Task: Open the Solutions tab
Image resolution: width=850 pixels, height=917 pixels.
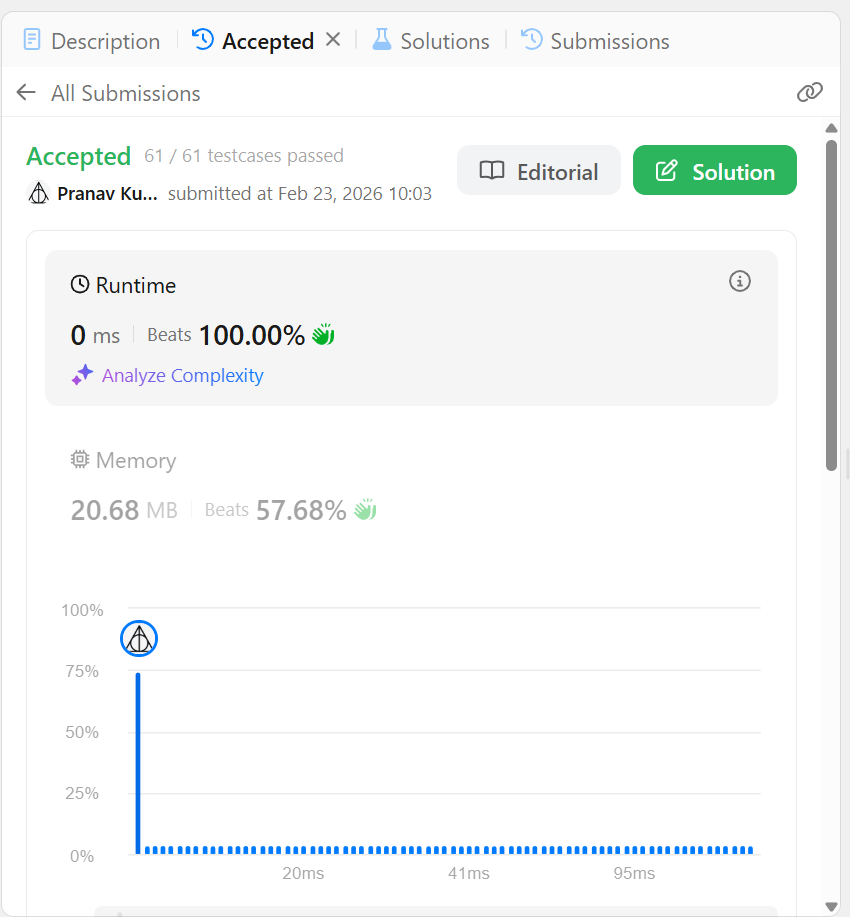Action: pos(431,41)
